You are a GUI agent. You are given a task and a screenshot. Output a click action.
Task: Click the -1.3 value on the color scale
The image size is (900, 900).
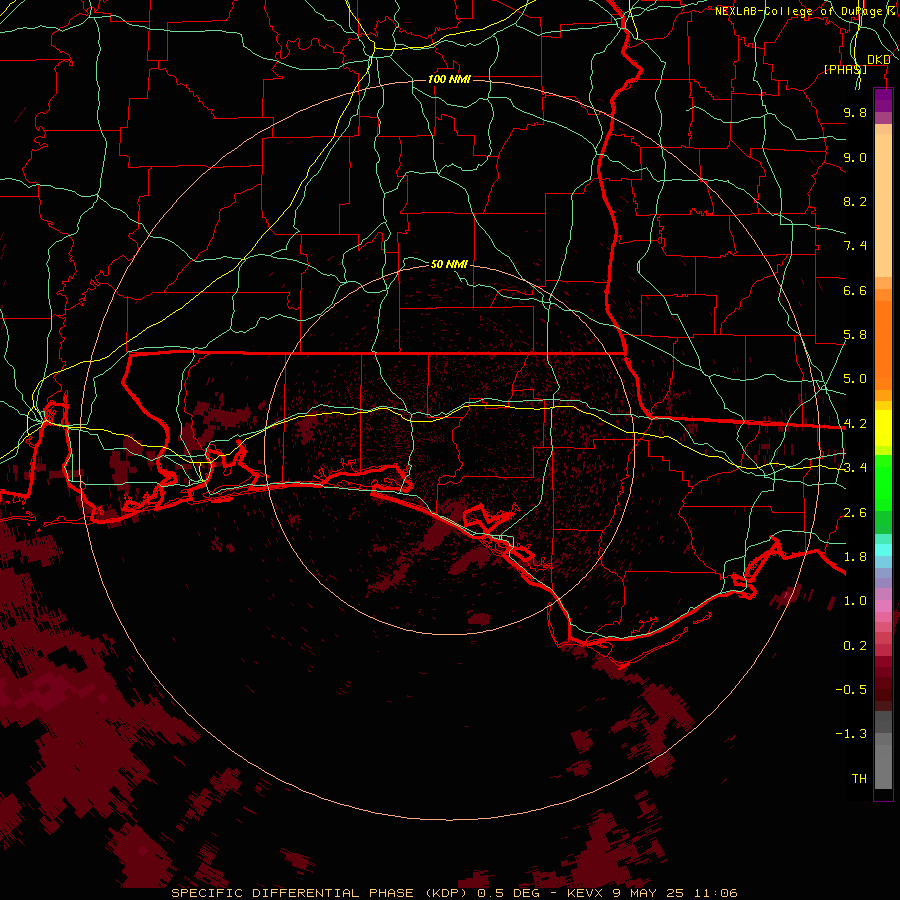click(x=851, y=734)
